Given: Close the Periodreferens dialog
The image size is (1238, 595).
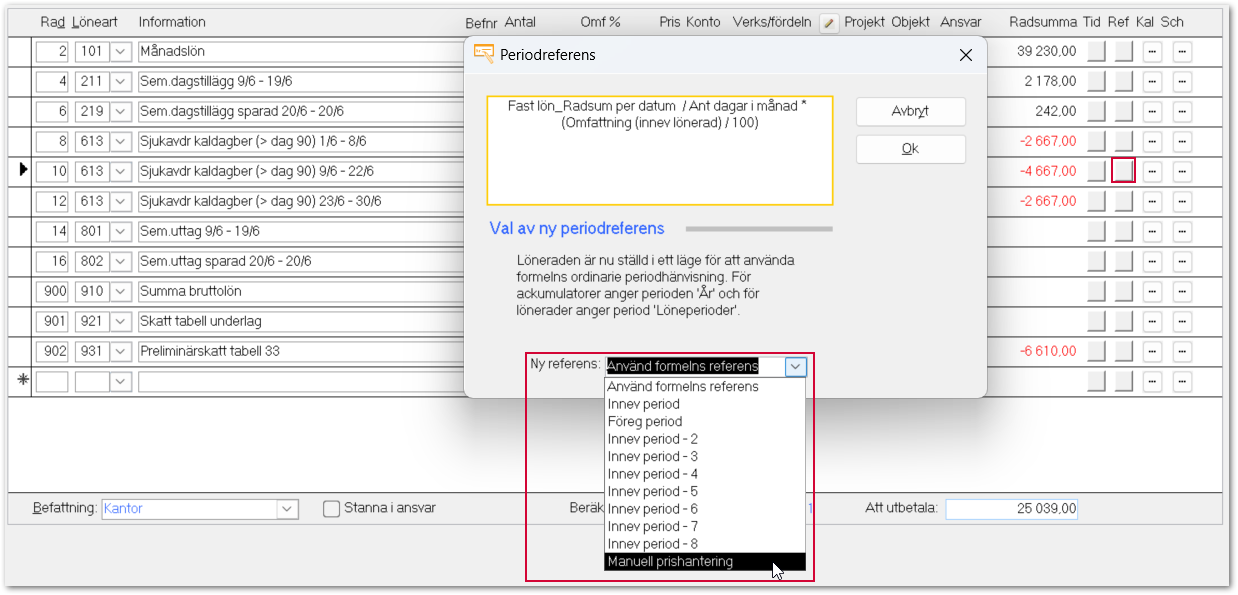Looking at the screenshot, I should pyautogui.click(x=965, y=56).
